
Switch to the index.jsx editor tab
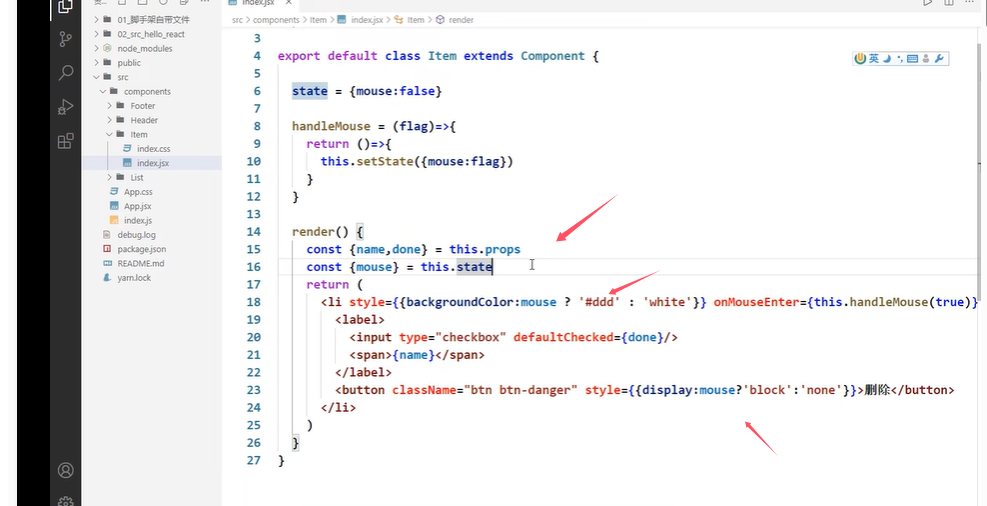pos(257,4)
